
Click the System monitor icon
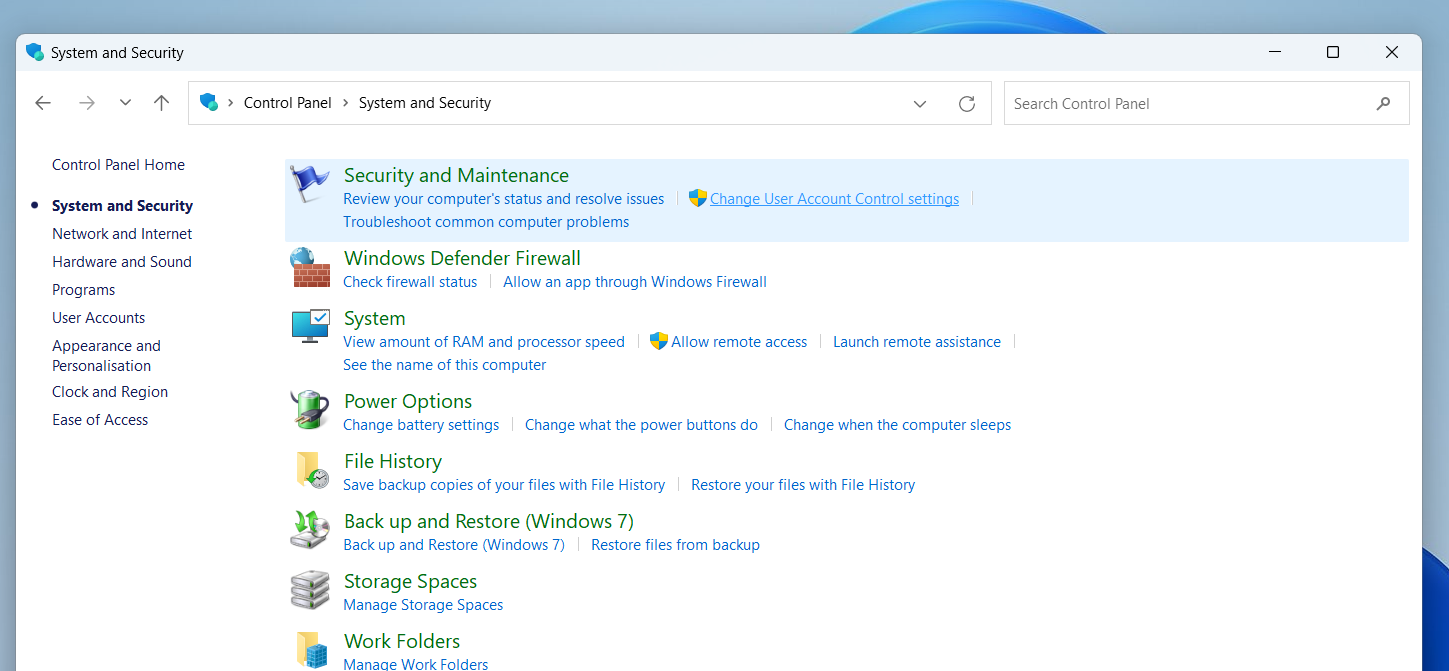pyautogui.click(x=310, y=326)
